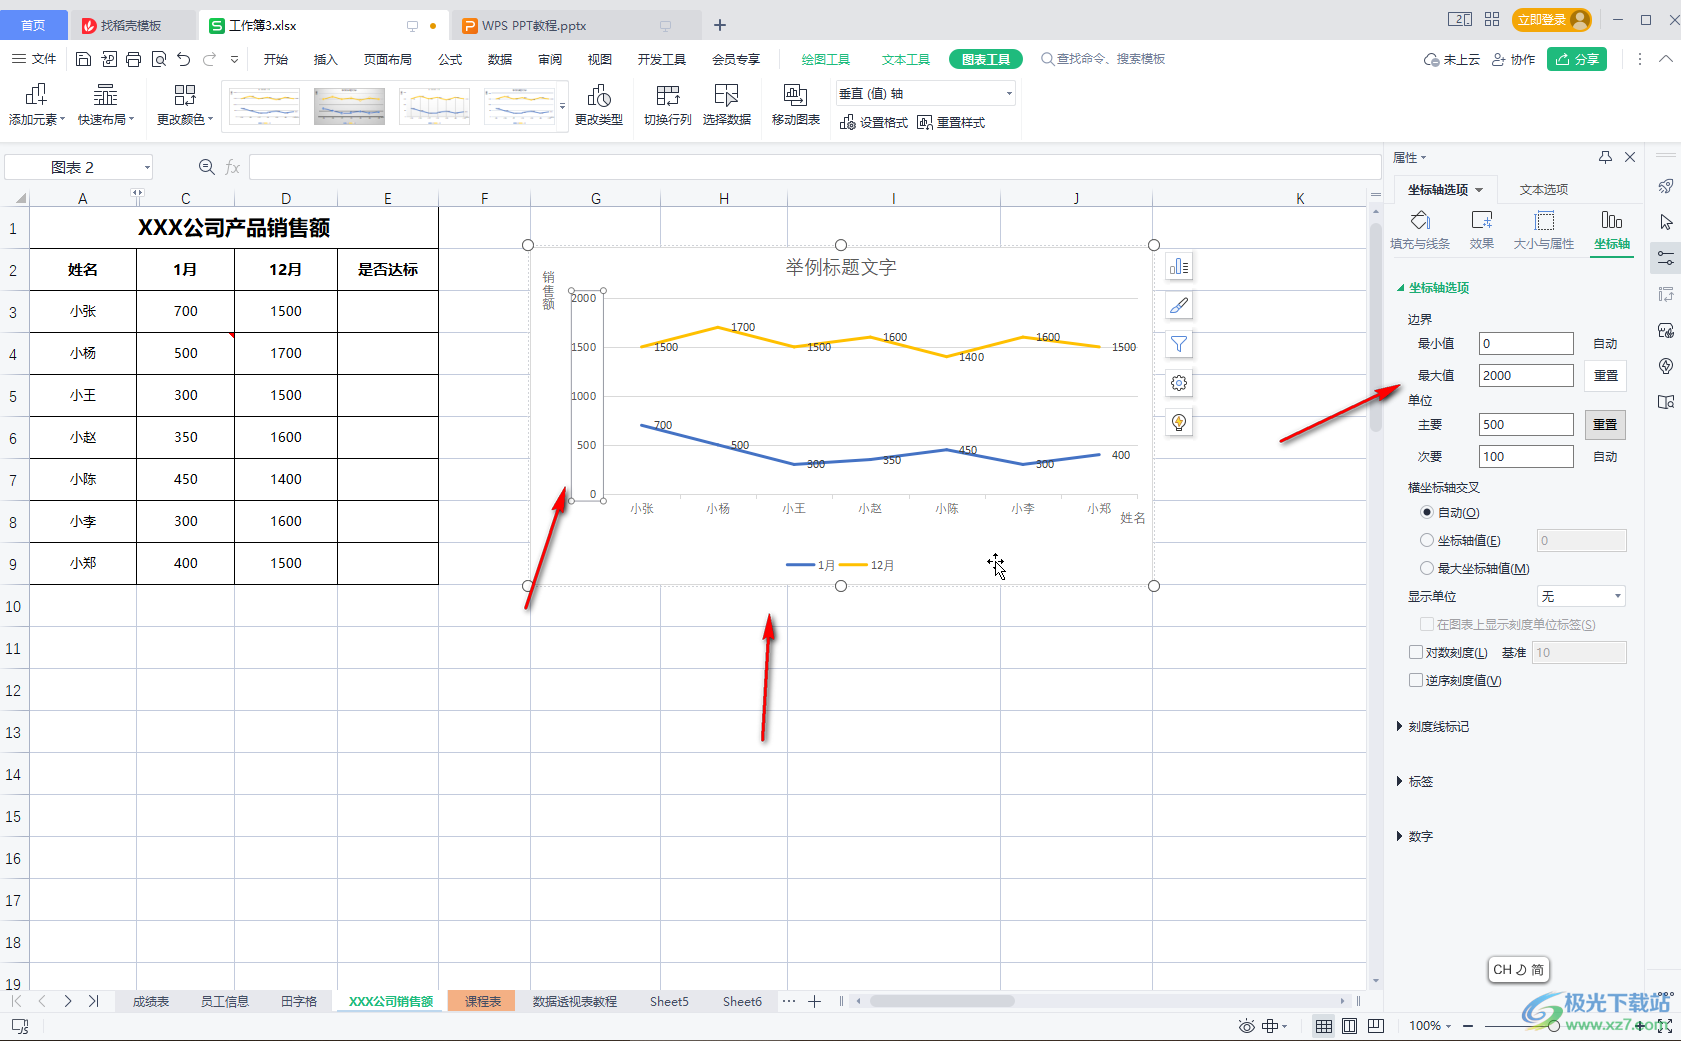Screen dimensions: 1681x1041
Task: Click Minor unit (次要) input 100
Action: pos(1526,456)
